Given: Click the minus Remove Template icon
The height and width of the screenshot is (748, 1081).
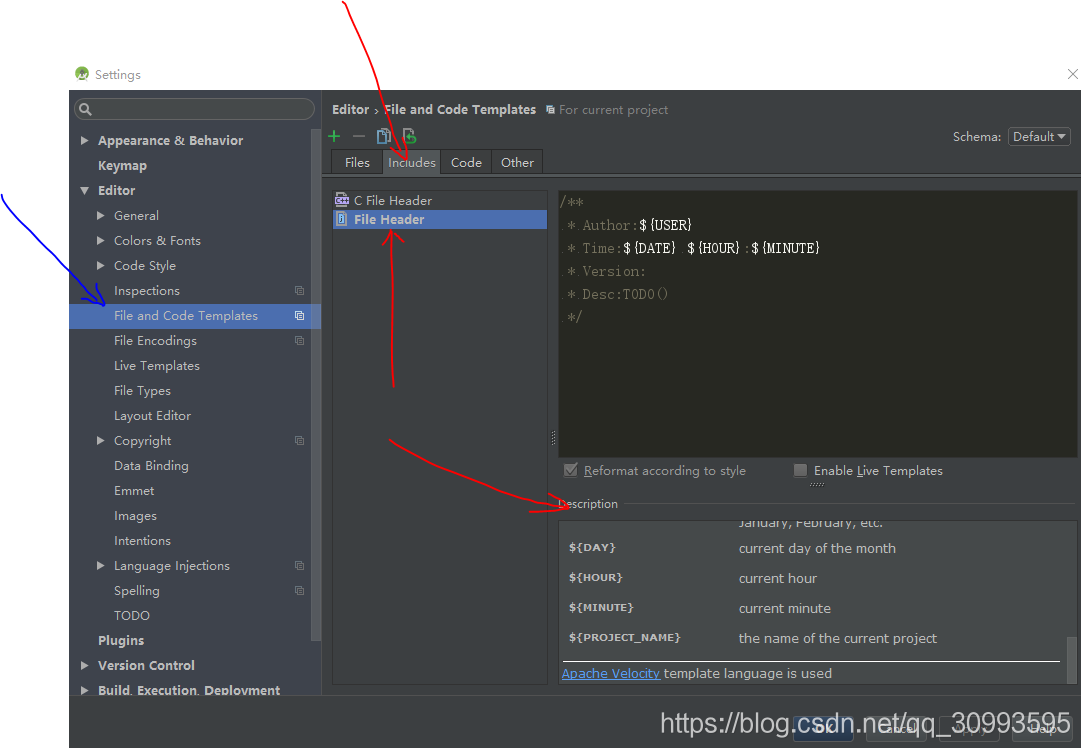Looking at the screenshot, I should [358, 136].
